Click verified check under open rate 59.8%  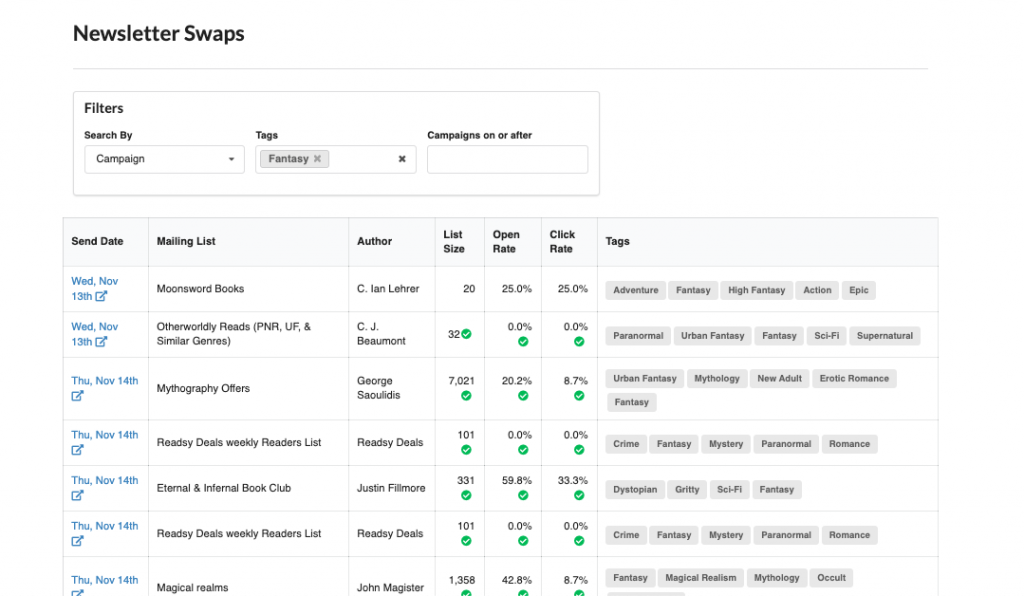coord(523,495)
